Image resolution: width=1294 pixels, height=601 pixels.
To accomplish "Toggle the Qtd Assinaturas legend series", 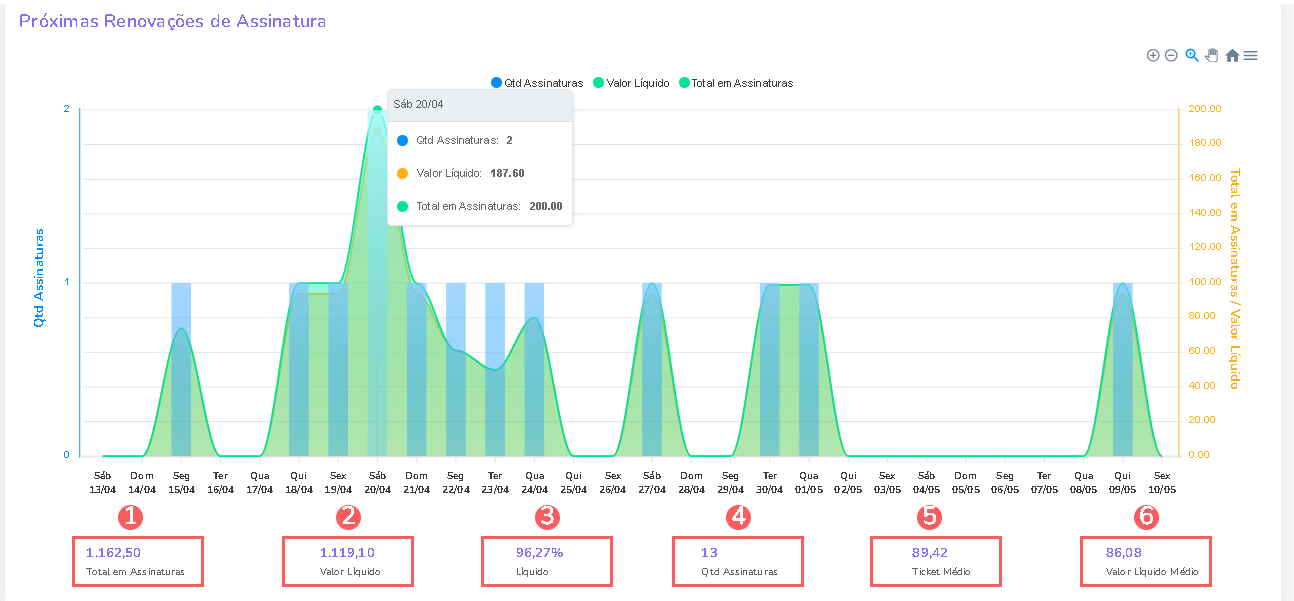I will point(537,83).
